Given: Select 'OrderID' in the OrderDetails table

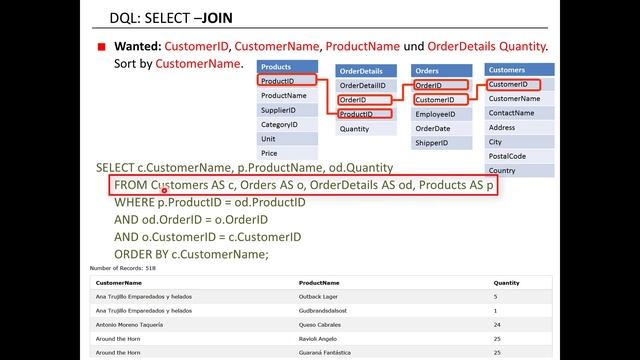Looking at the screenshot, I should [x=365, y=100].
